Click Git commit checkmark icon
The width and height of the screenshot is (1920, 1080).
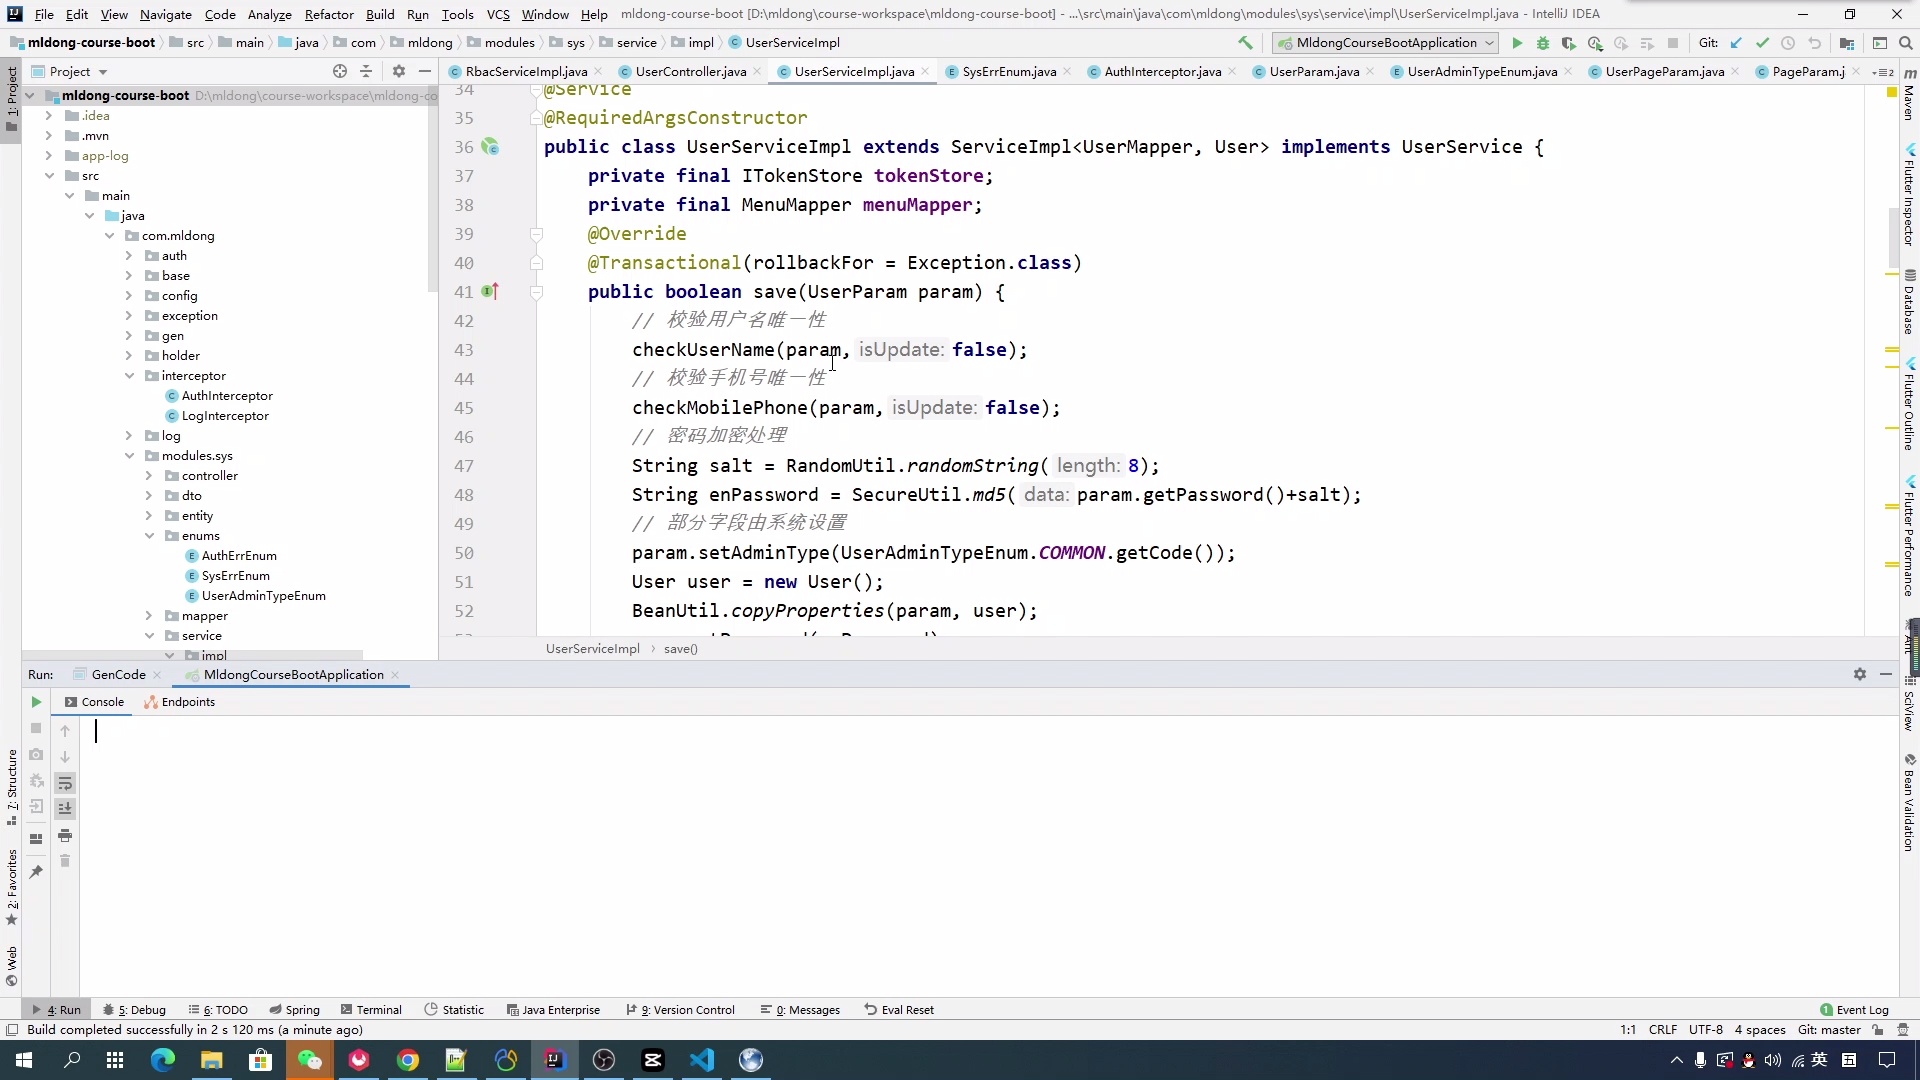pyautogui.click(x=1762, y=43)
